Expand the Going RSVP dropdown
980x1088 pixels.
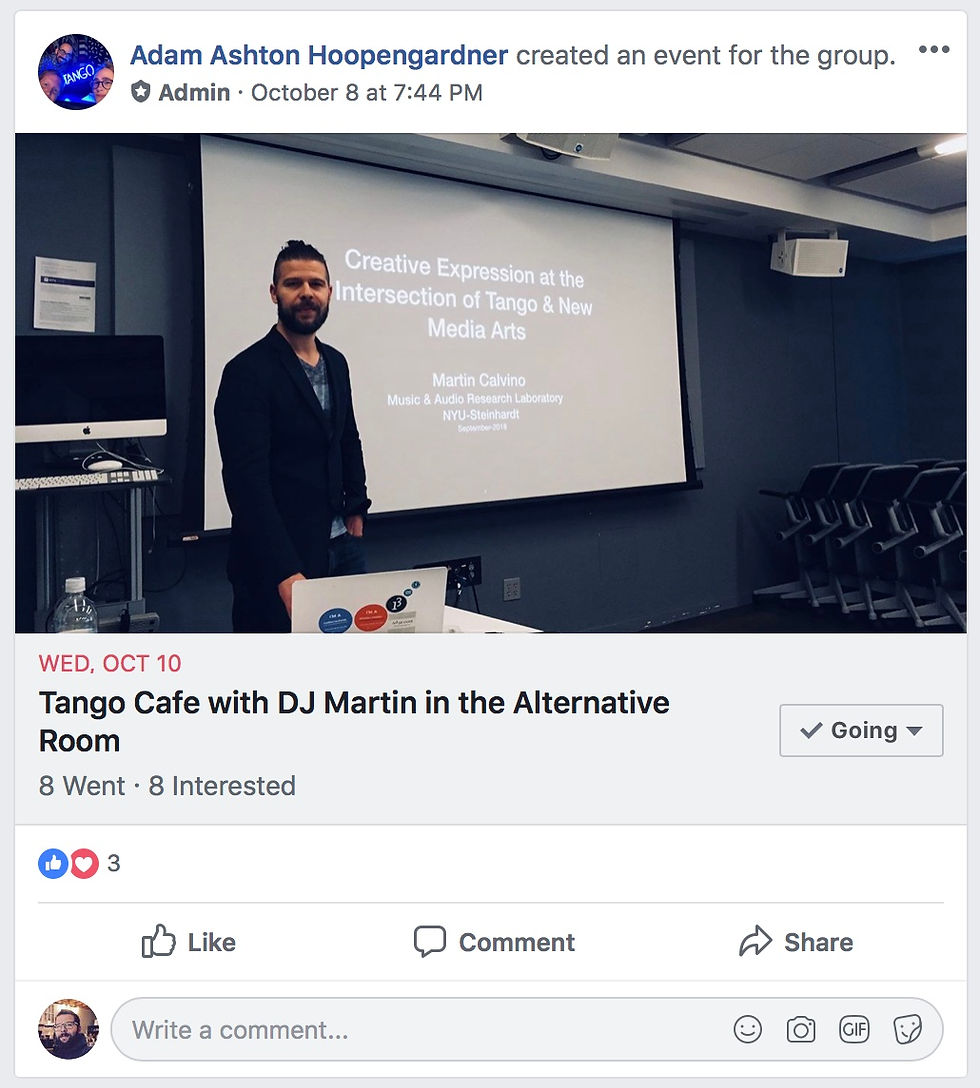click(861, 730)
